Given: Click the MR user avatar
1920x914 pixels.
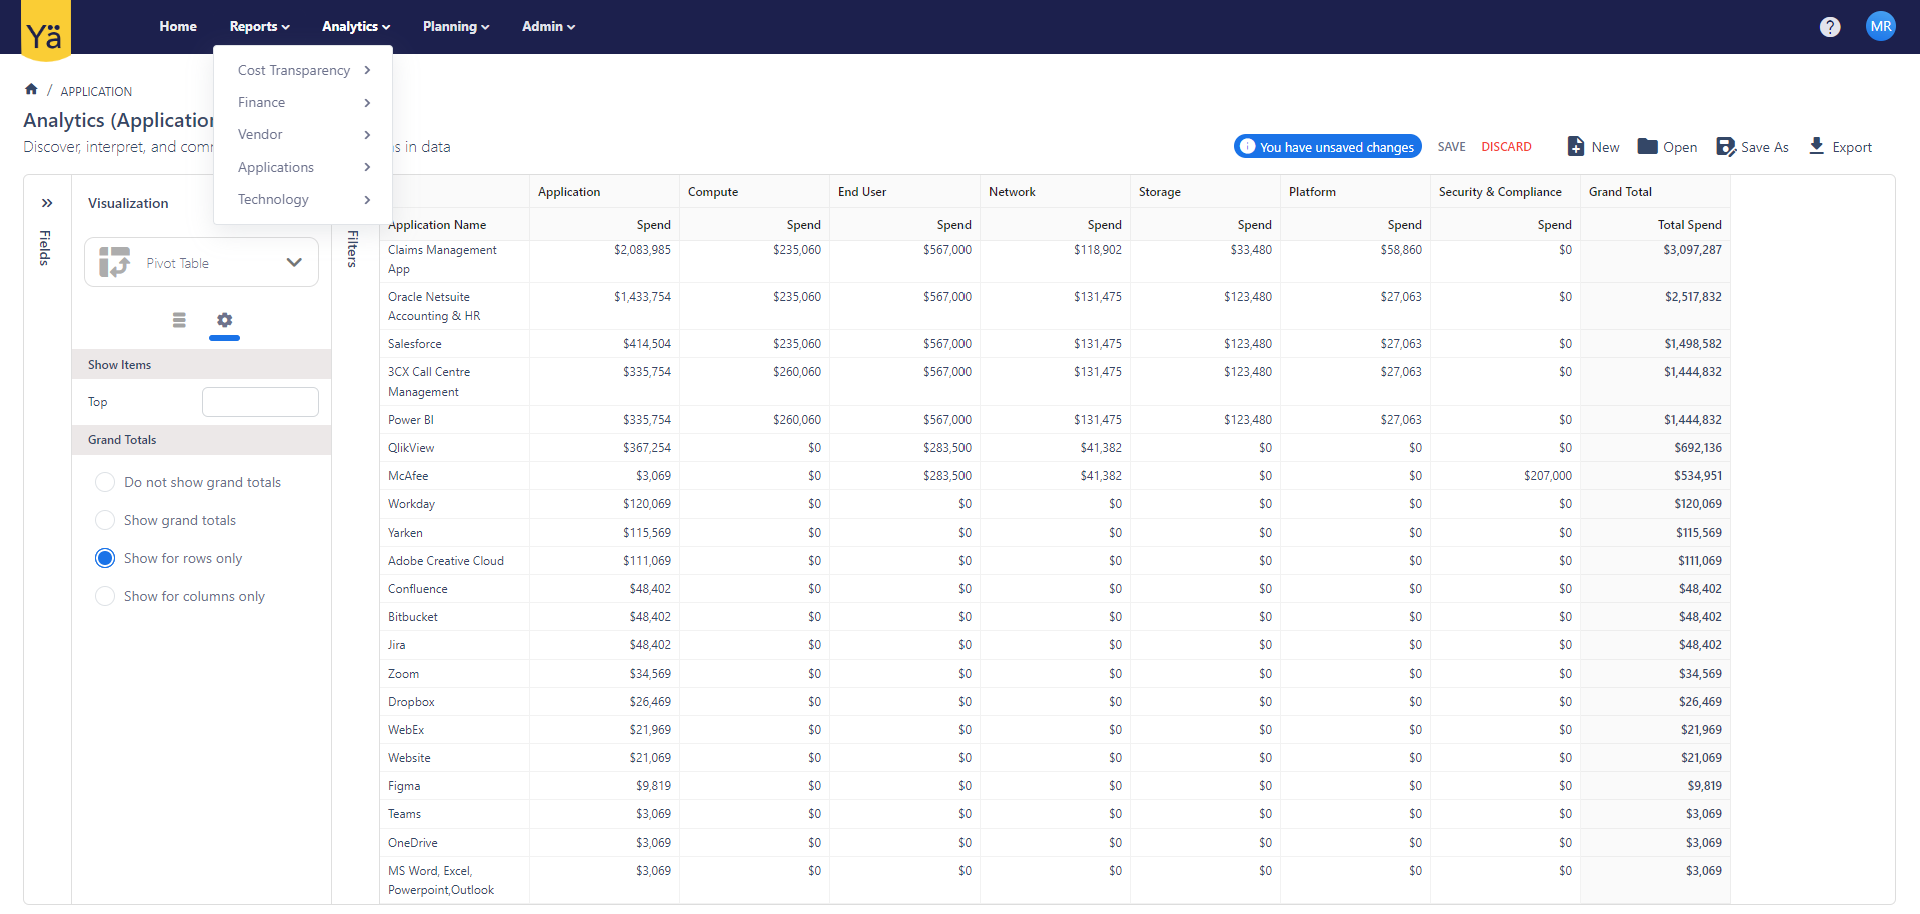Looking at the screenshot, I should point(1880,27).
